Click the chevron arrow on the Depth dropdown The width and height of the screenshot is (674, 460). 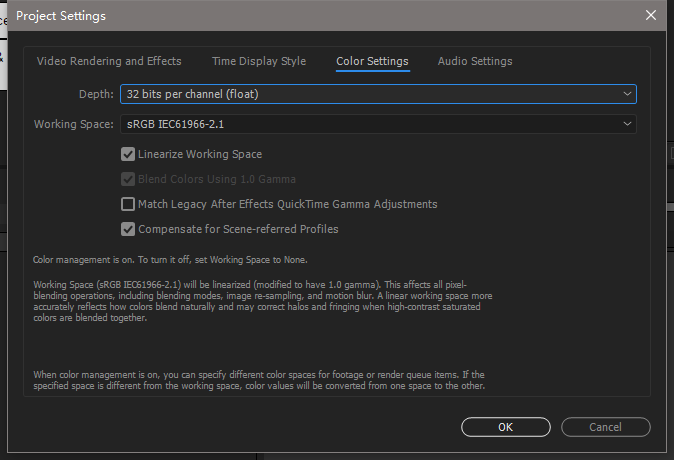[x=627, y=94]
